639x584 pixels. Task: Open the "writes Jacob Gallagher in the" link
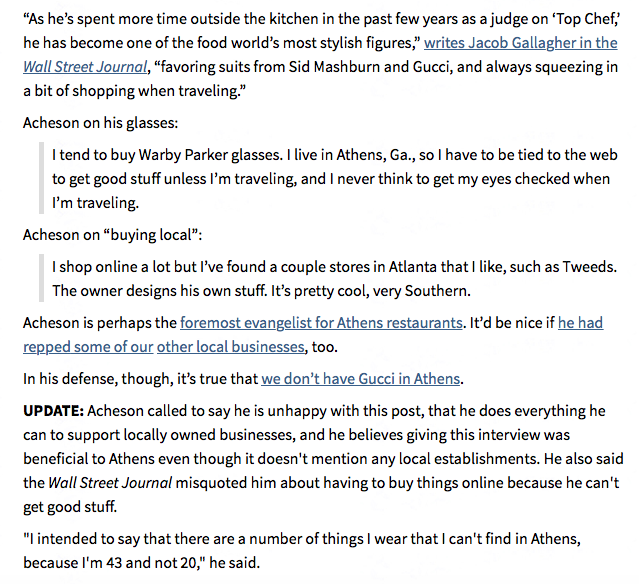tap(520, 43)
